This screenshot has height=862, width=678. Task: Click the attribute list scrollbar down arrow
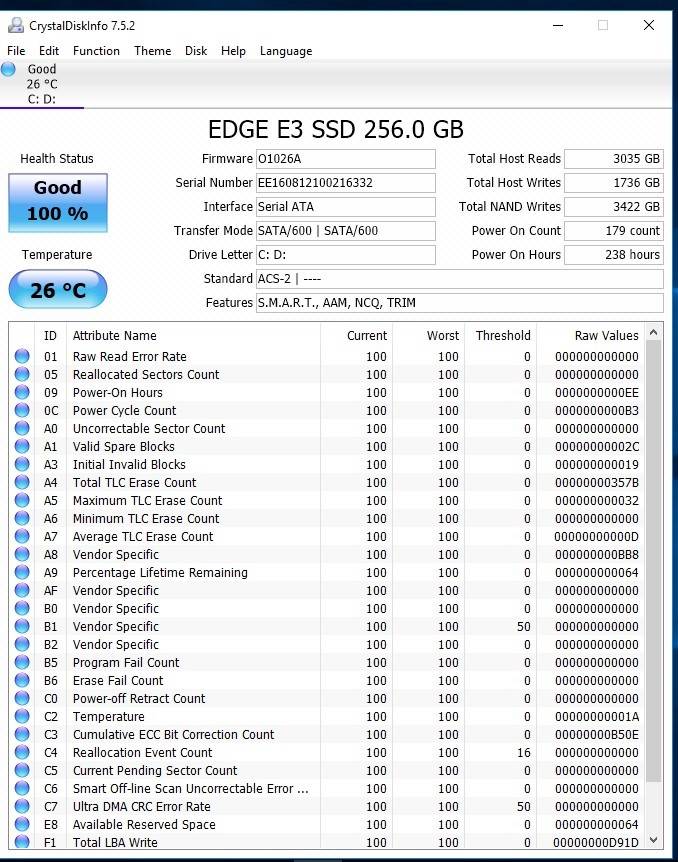(x=653, y=840)
